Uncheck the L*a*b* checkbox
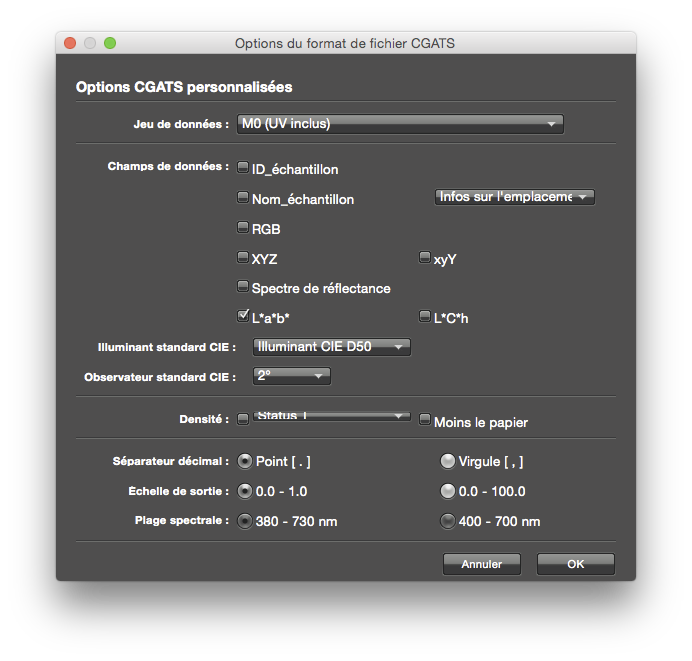The height and width of the screenshot is (661, 692). (242, 316)
